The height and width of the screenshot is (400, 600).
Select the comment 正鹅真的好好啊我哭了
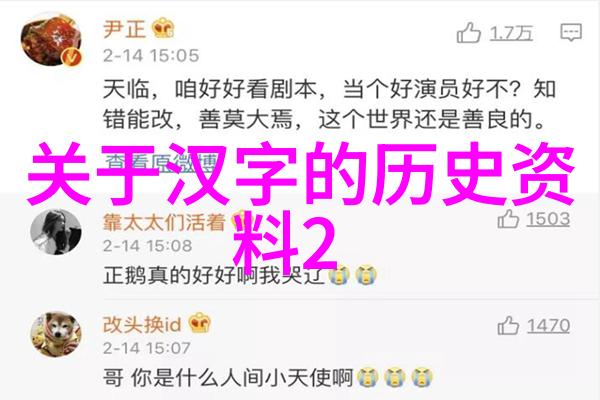click(240, 275)
